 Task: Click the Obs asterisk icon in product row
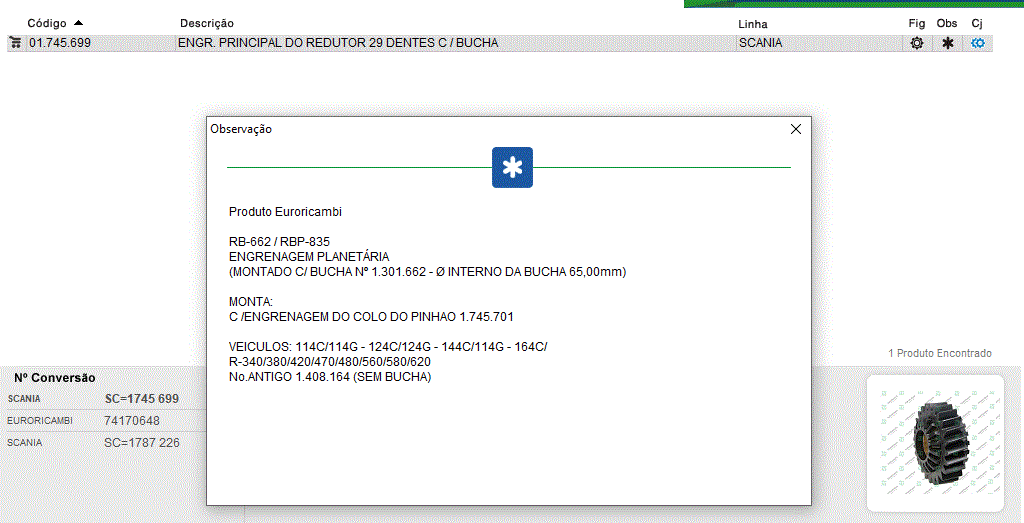tap(947, 43)
